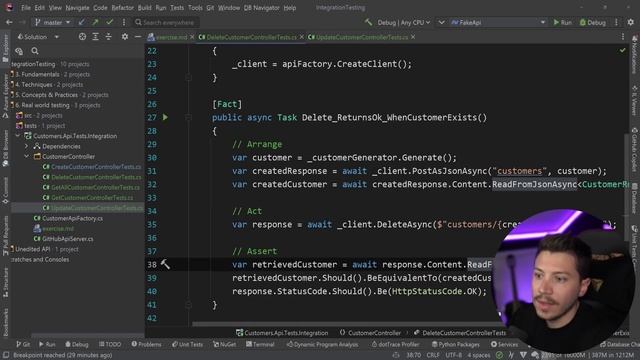The width and height of the screenshot is (640, 360).
Task: Click Customers.Api.Tests.Integration breadcrumb
Action: pos(282,333)
